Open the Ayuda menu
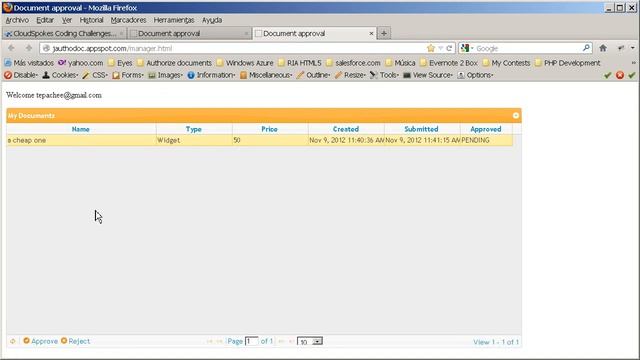Viewport: 640px width, 360px height. pos(212,20)
